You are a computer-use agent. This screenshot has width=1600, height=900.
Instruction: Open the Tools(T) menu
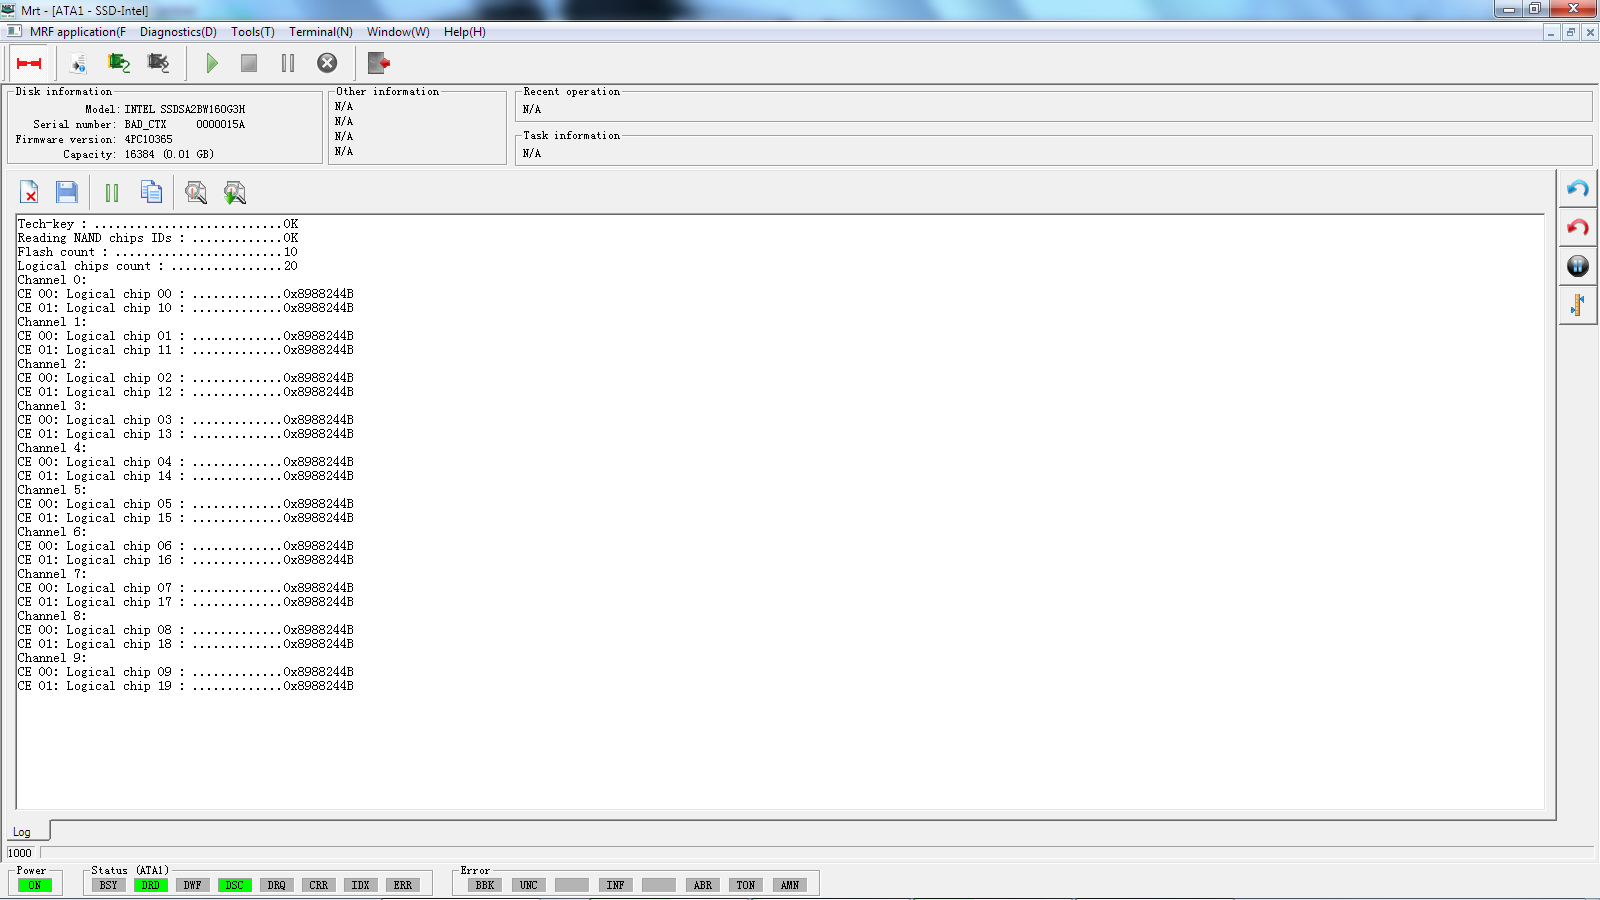click(253, 32)
